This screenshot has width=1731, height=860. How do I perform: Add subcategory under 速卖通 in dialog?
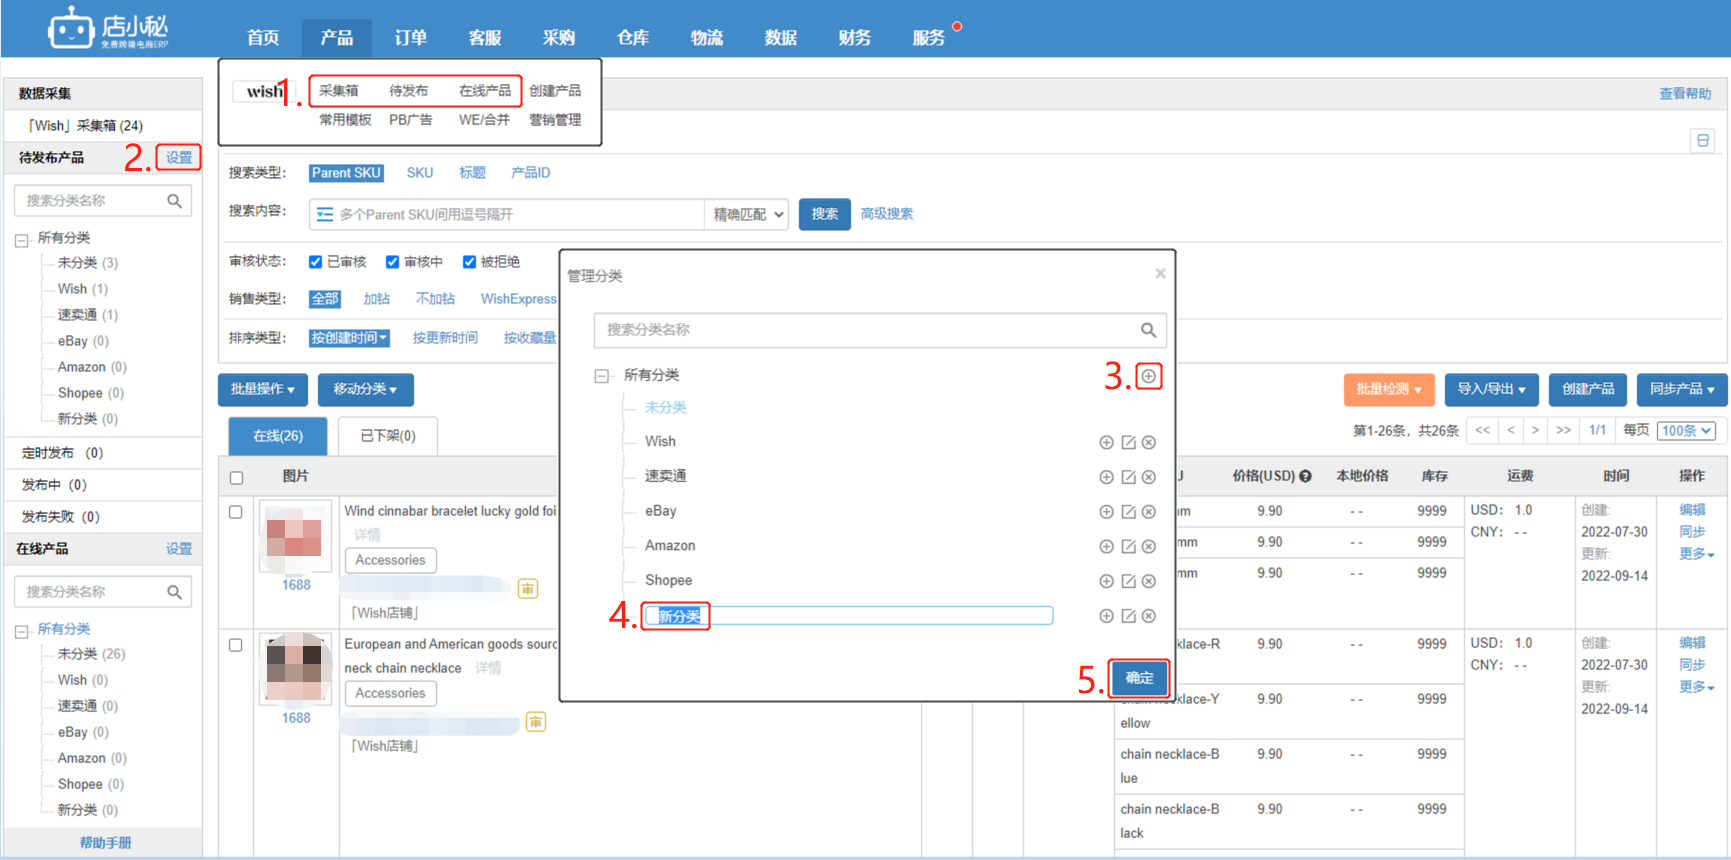coord(1106,477)
